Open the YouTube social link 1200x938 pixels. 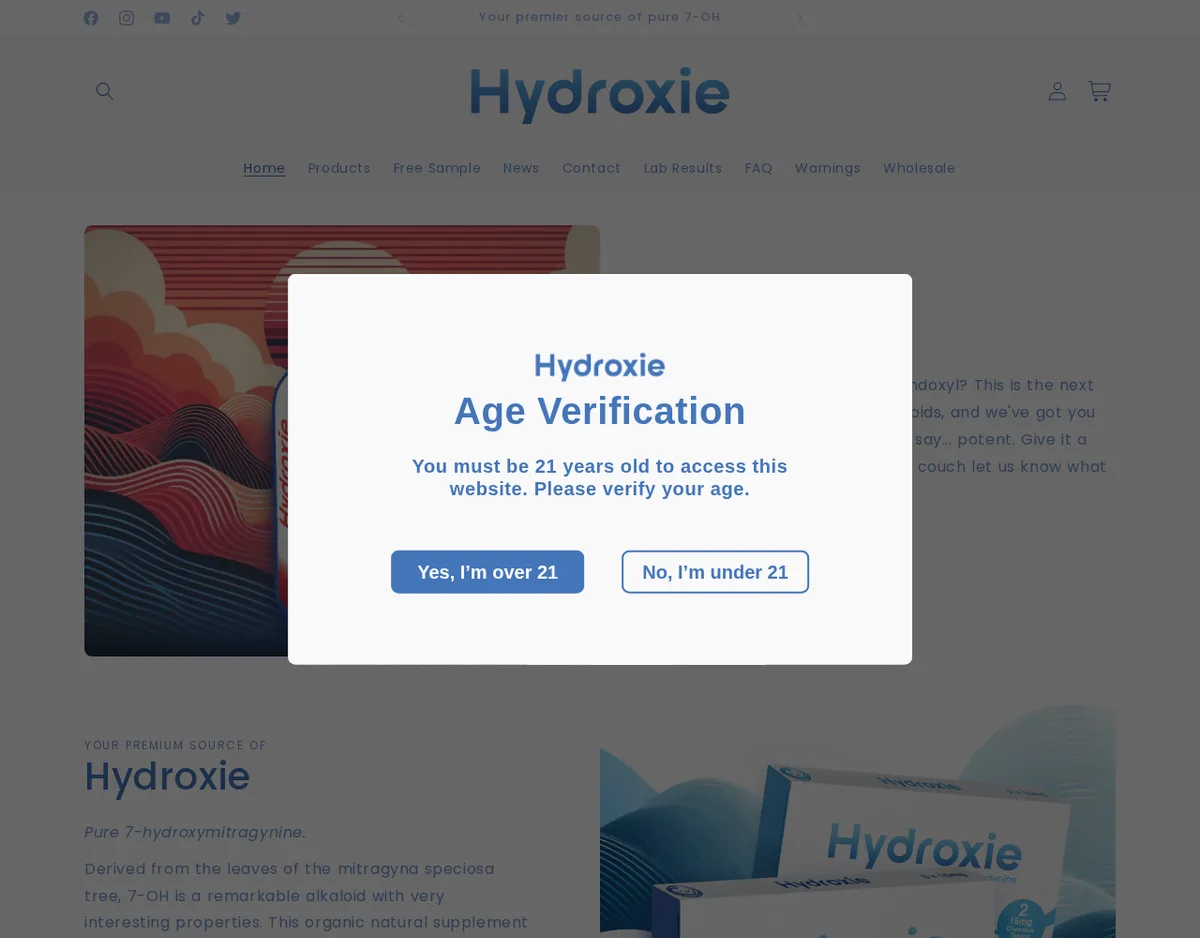pyautogui.click(x=162, y=18)
